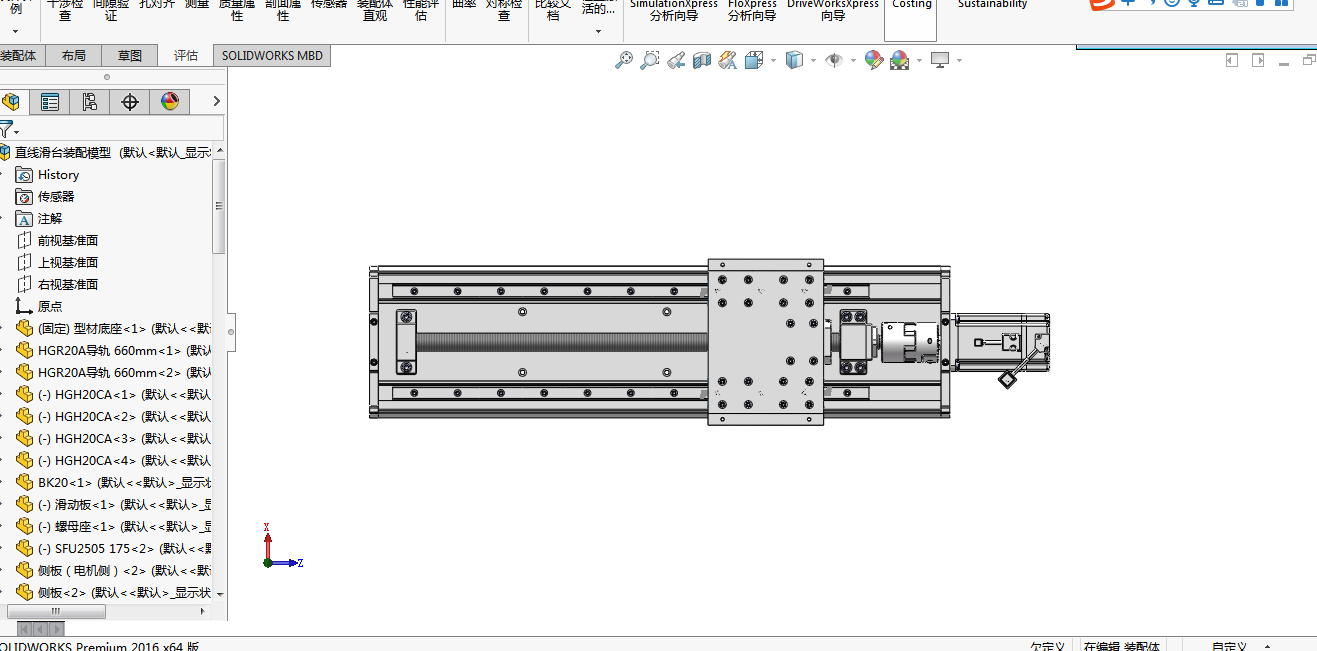Open the DimXpertManager crosshair tab
Viewport: 1317px width, 651px height.
129,102
